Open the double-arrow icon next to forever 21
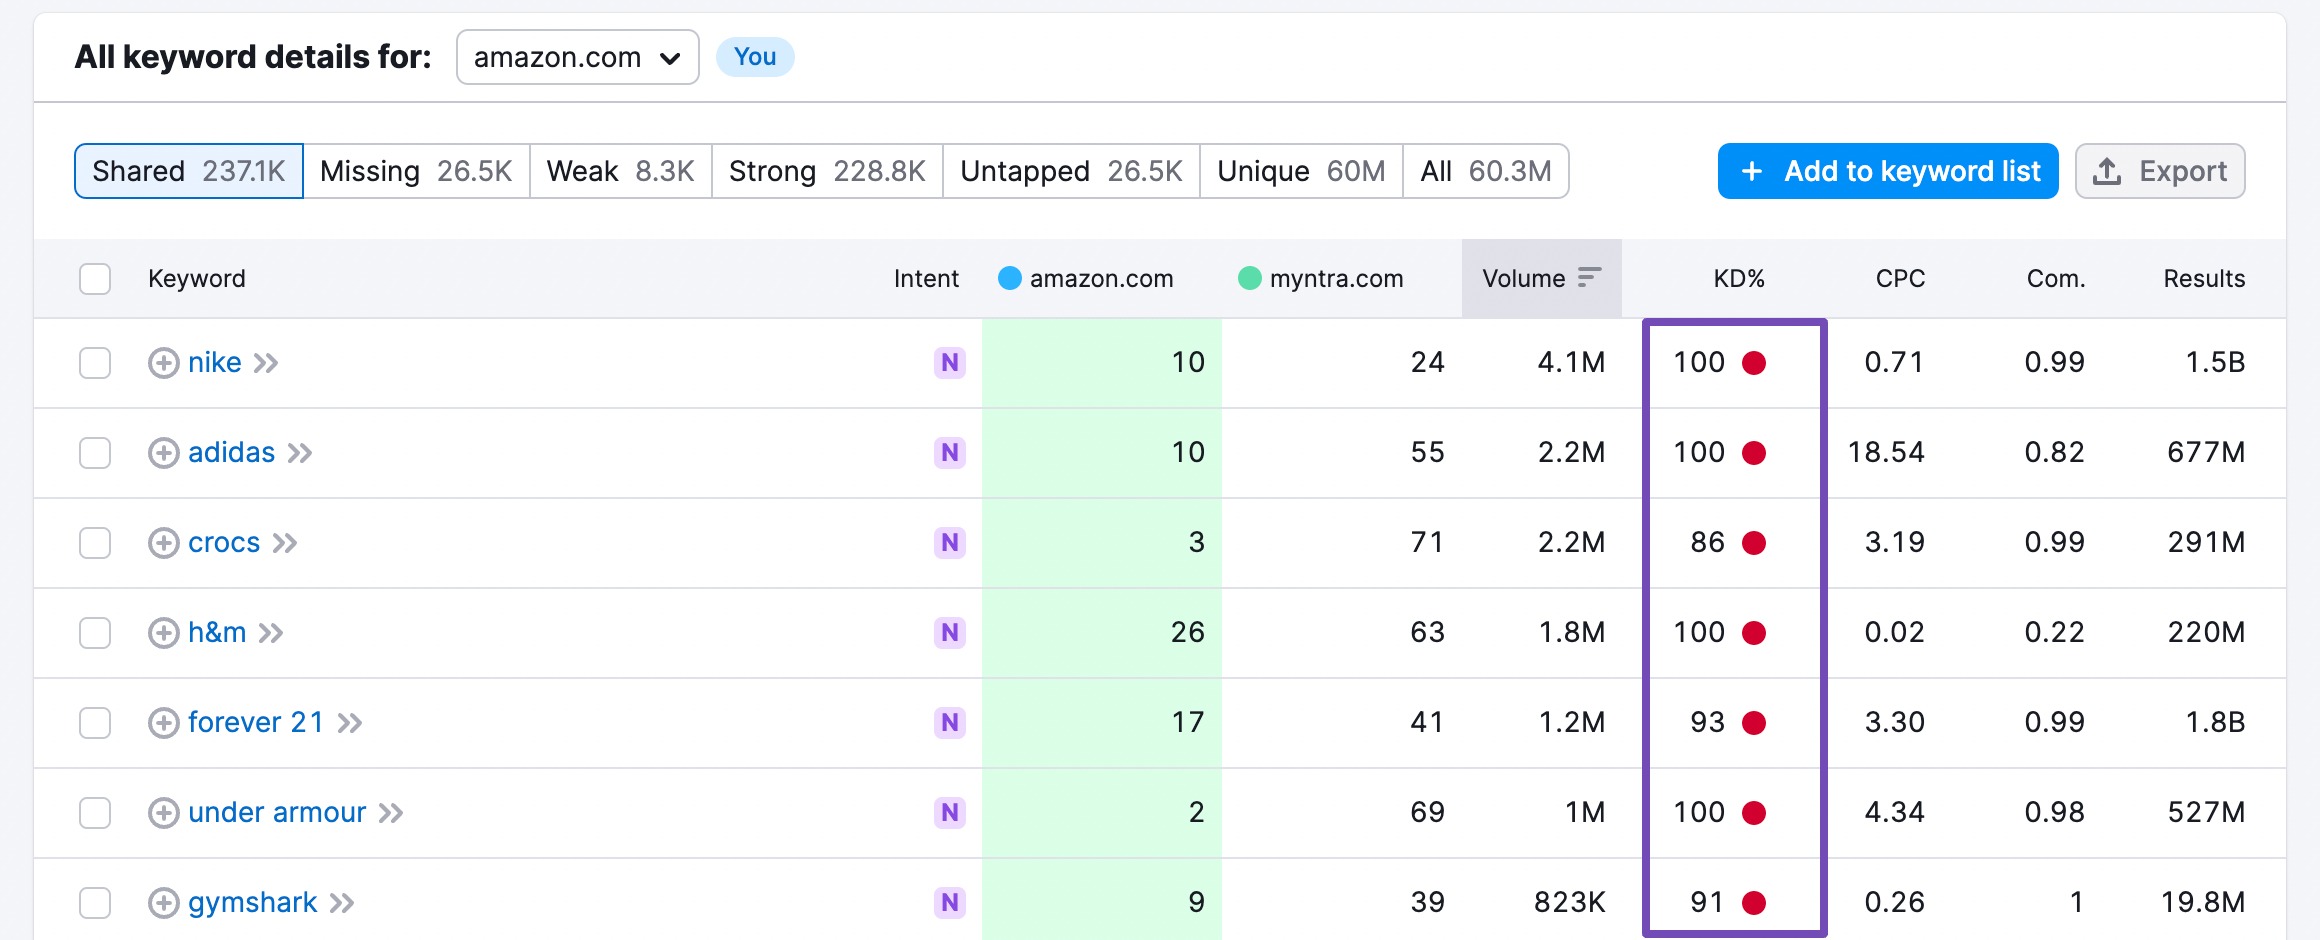Viewport: 2320px width, 940px height. point(350,723)
